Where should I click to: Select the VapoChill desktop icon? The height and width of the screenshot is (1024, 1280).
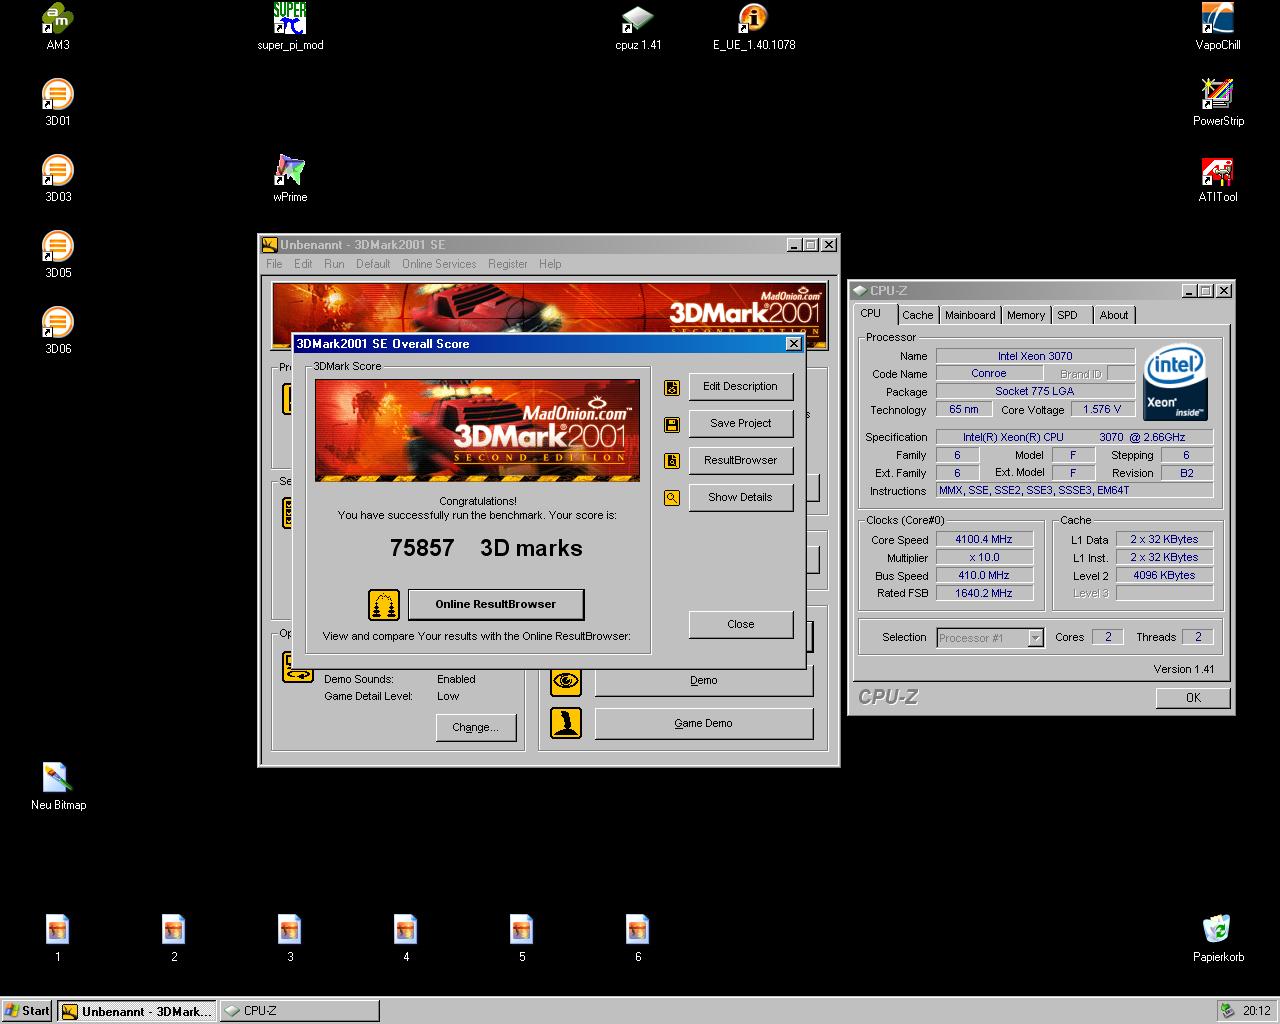click(1218, 19)
